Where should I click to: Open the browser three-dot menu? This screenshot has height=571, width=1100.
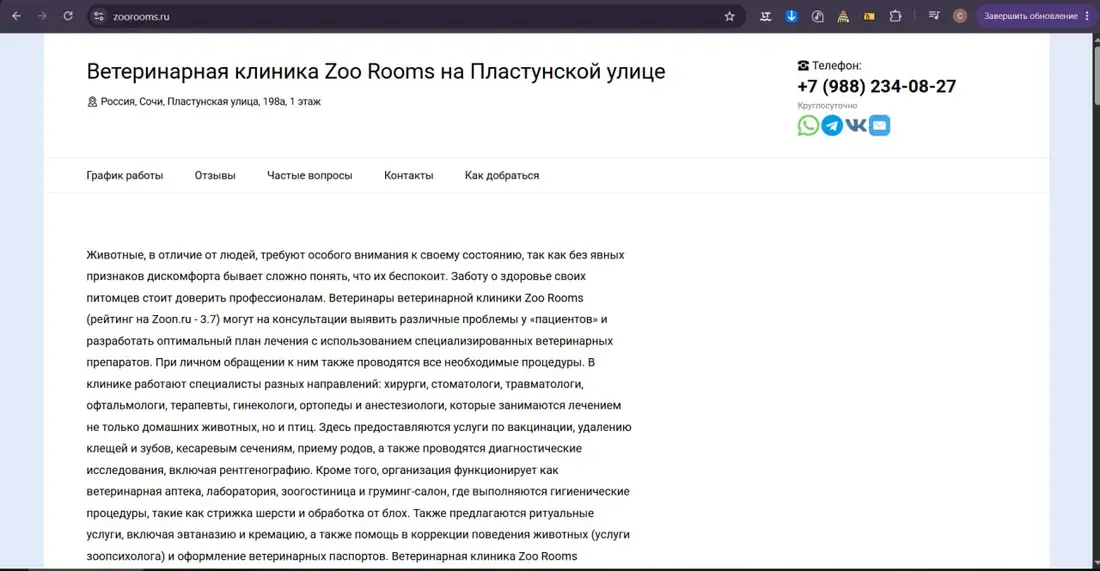pos(1087,16)
